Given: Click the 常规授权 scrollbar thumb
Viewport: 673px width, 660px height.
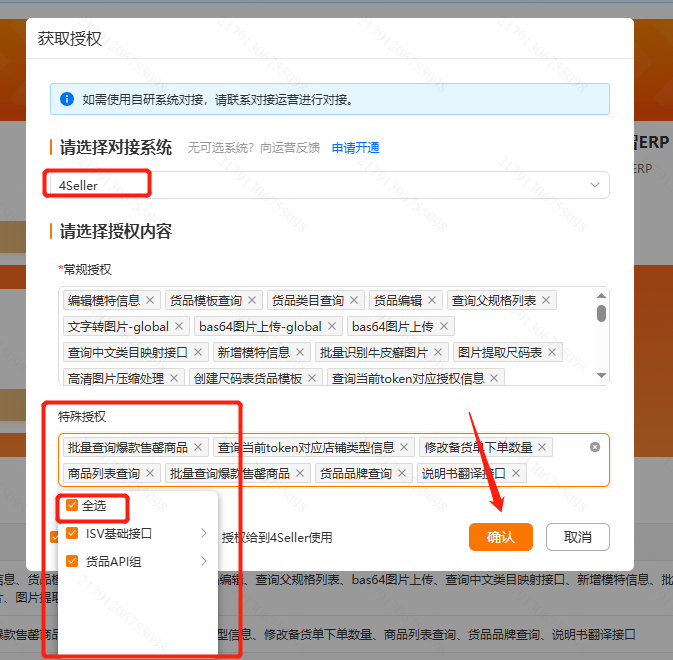Looking at the screenshot, I should [601, 313].
